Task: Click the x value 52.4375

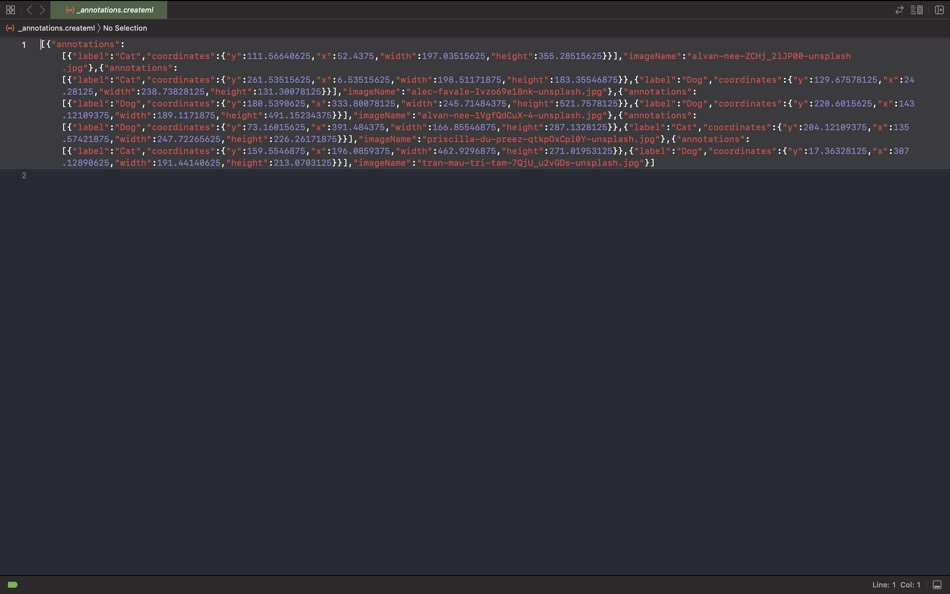Action: (356, 56)
